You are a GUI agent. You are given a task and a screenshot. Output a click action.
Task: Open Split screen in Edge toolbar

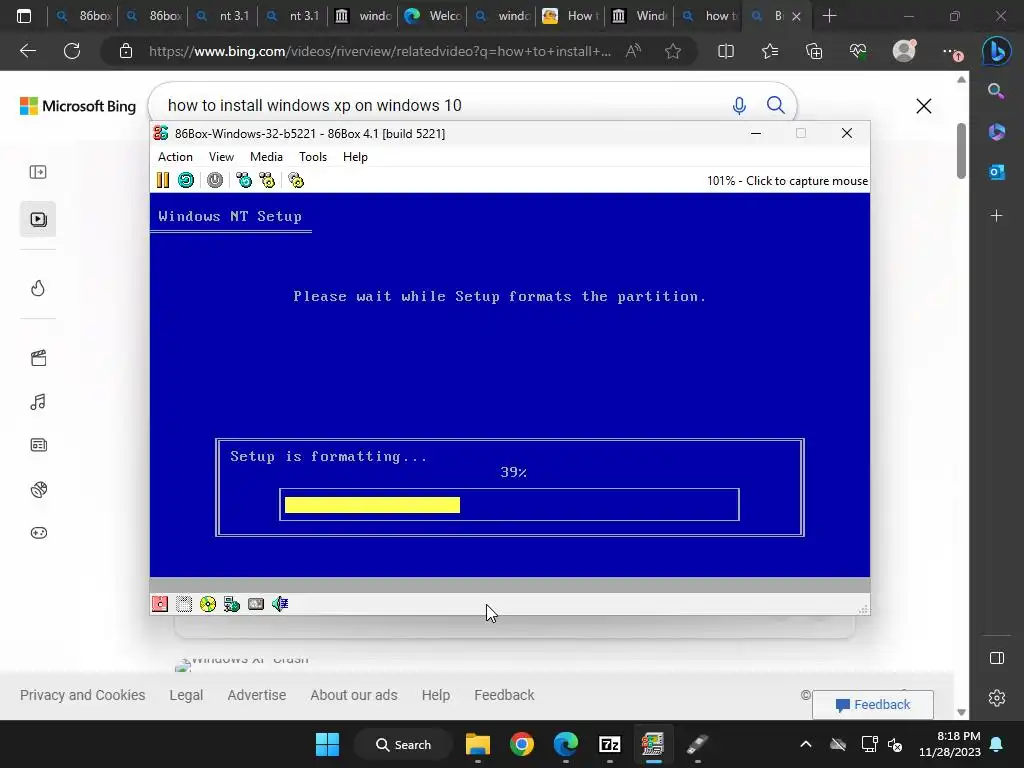[x=726, y=51]
